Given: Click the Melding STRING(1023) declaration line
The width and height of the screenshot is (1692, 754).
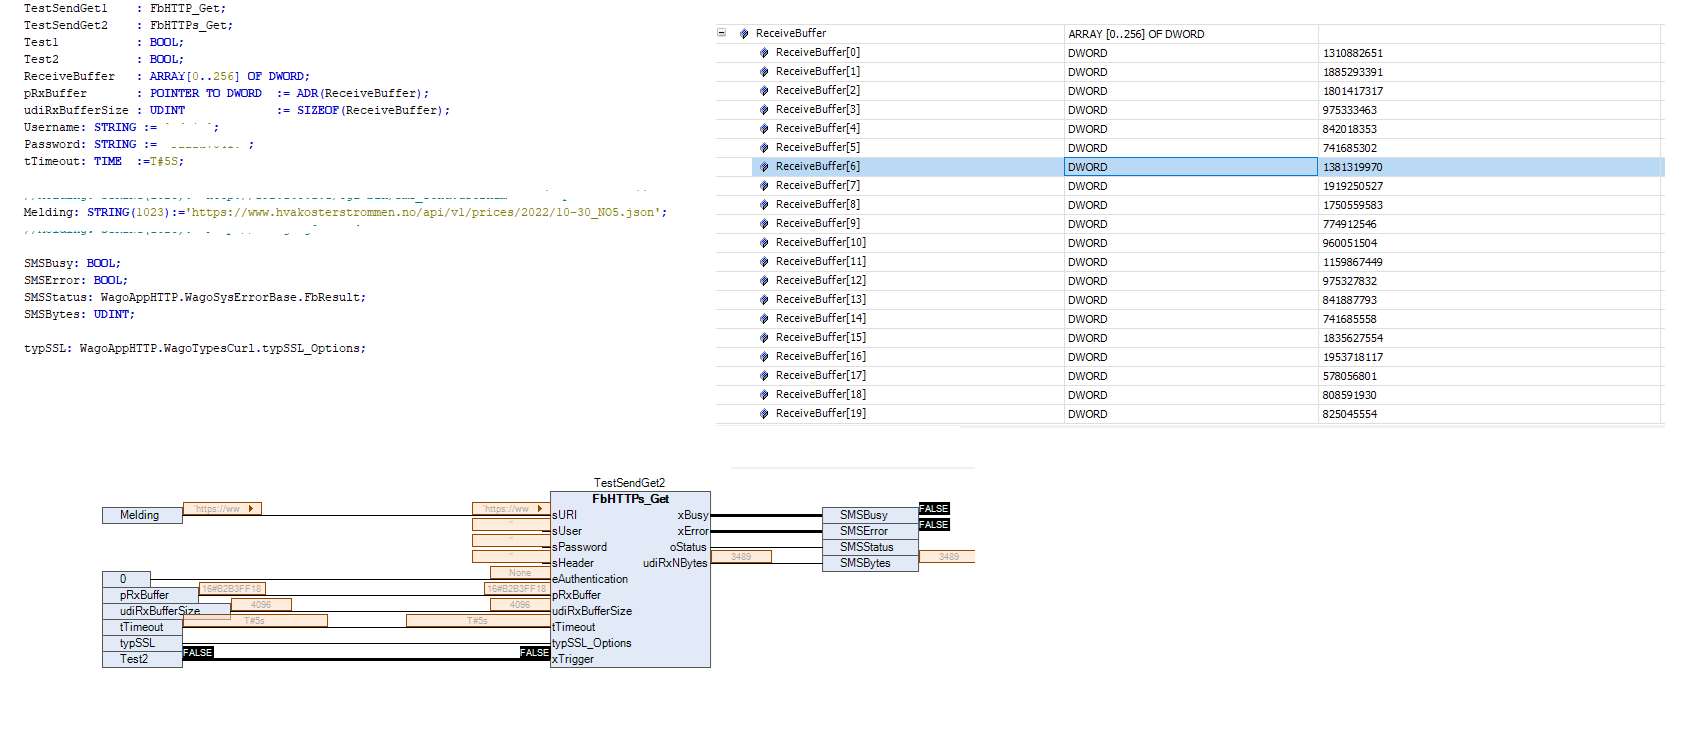Looking at the screenshot, I should 345,212.
